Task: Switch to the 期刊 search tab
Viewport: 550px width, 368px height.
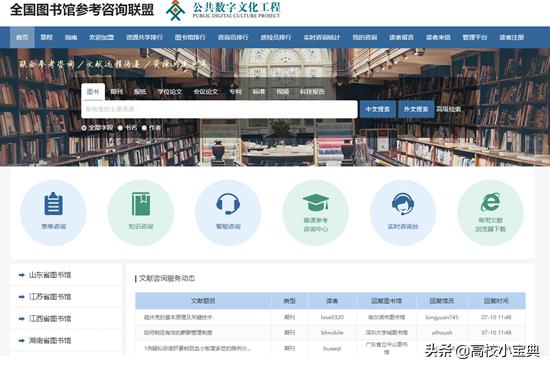Action: point(116,92)
